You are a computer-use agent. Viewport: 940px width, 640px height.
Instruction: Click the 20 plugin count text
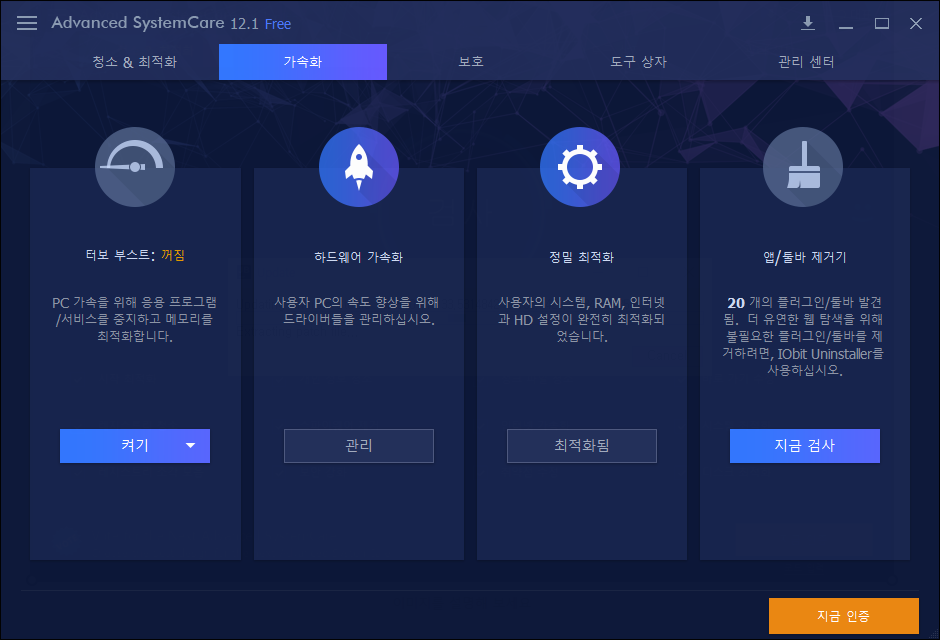pos(736,303)
